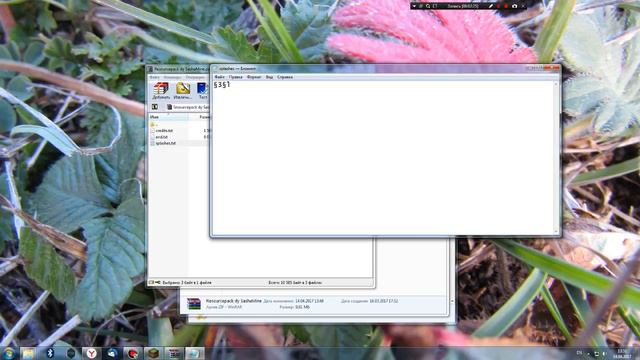Image resolution: width=640 pixels, height=360 pixels.
Task: Click the Explorer details pane scroll arrow
Action: (452, 301)
